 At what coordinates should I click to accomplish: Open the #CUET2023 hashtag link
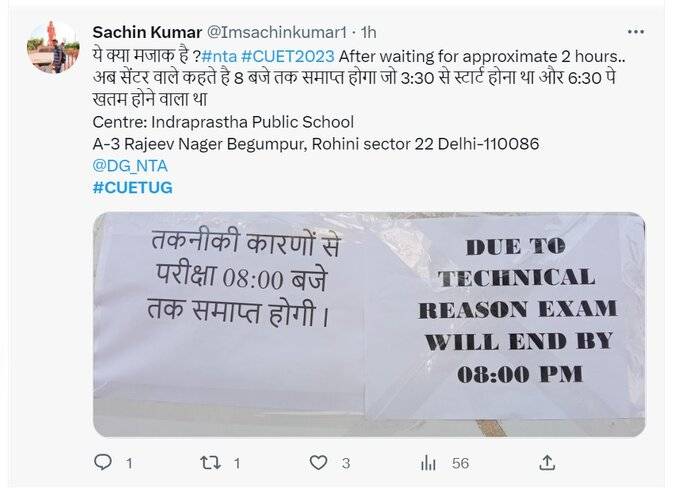pyautogui.click(x=288, y=56)
